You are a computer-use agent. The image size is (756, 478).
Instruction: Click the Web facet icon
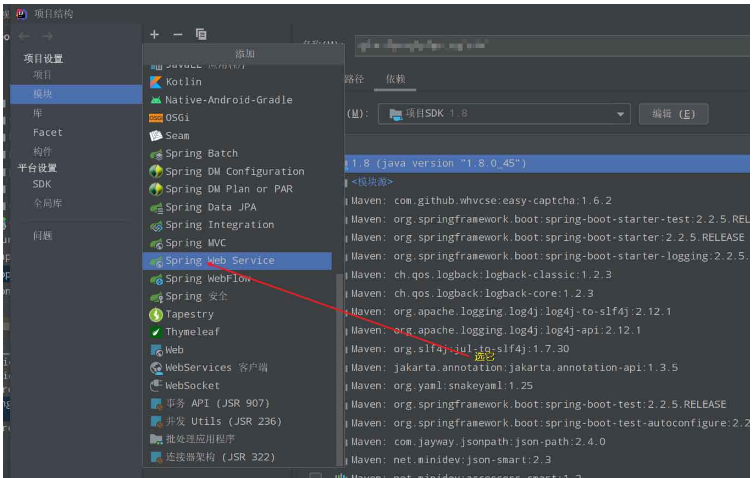coord(156,350)
